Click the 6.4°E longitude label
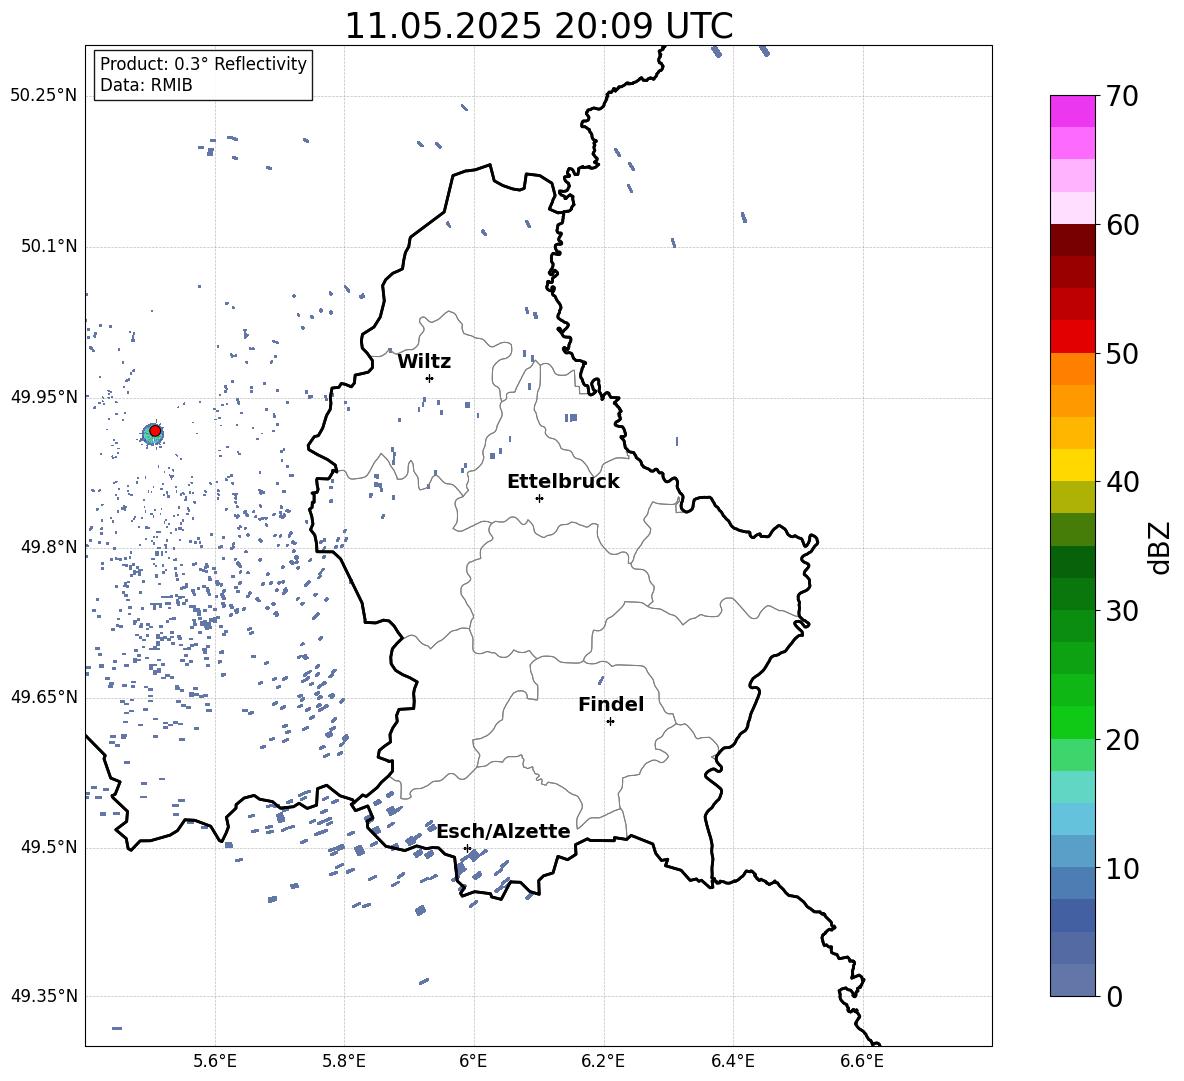1184x1081 pixels. 732,1061
